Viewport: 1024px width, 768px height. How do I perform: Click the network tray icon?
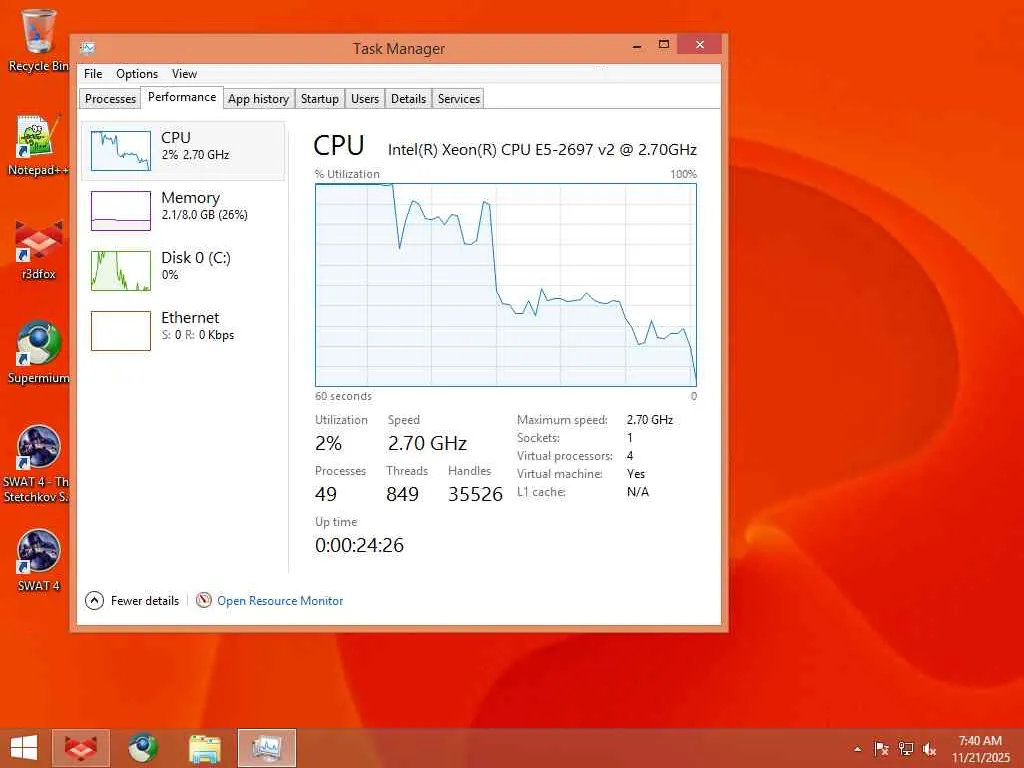[905, 749]
